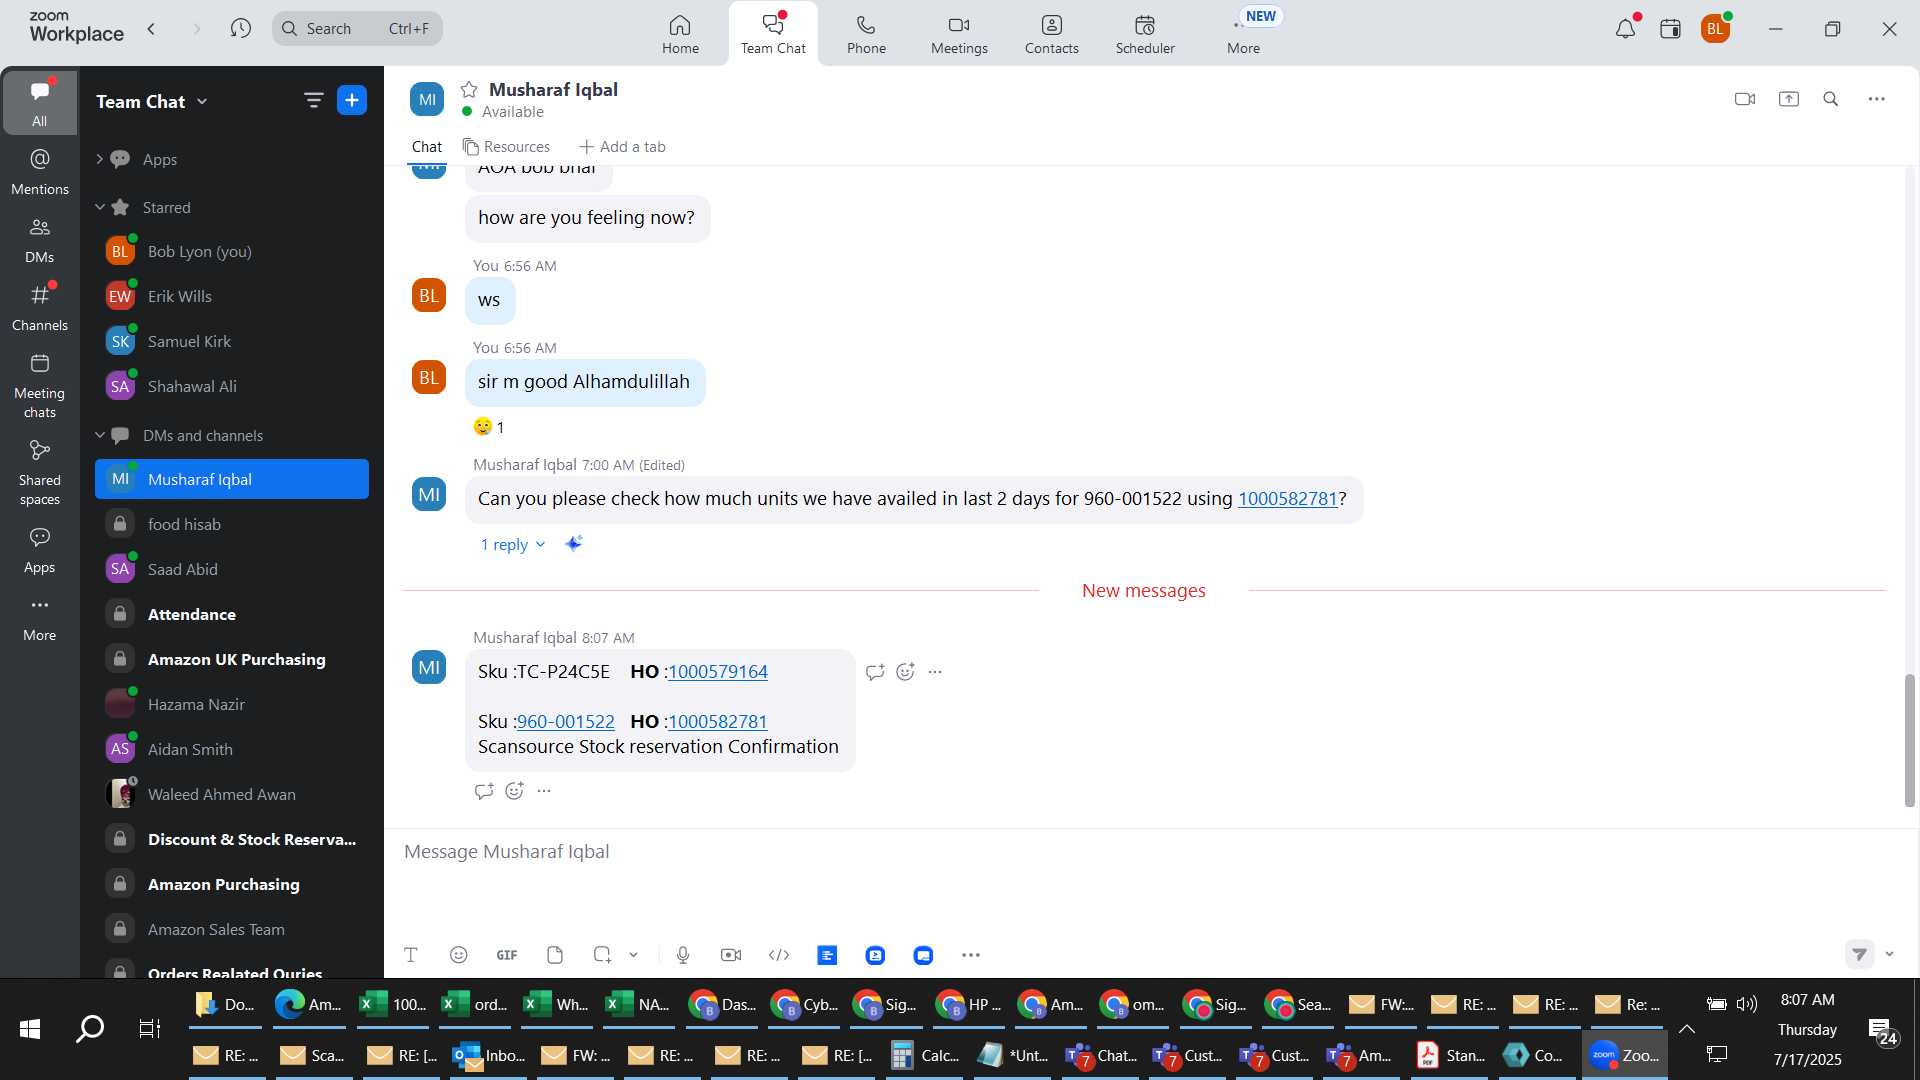Open the calendar icon in top bar

pos(1670,29)
